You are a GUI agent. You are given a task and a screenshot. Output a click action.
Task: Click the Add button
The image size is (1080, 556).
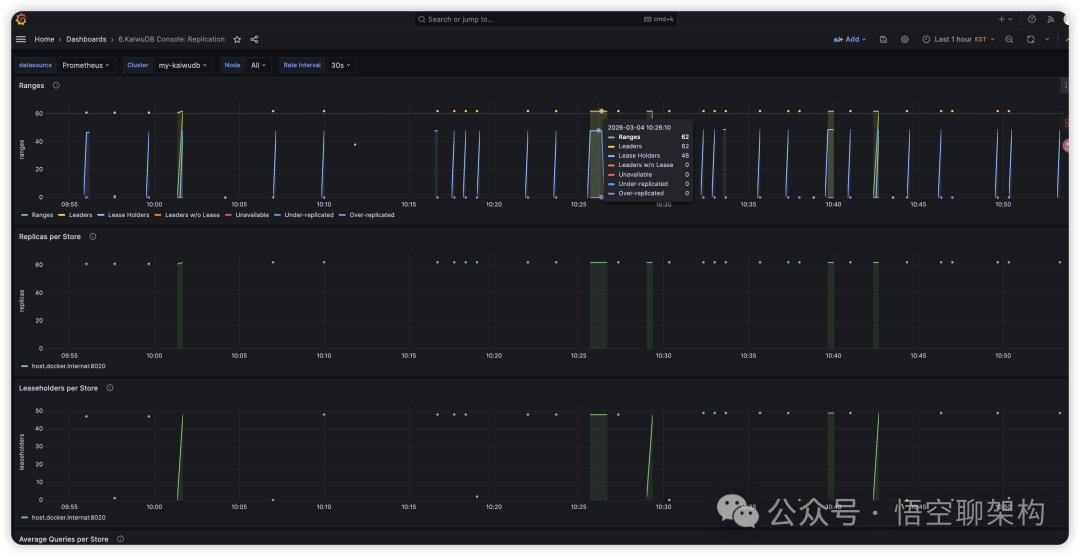pyautogui.click(x=851, y=39)
